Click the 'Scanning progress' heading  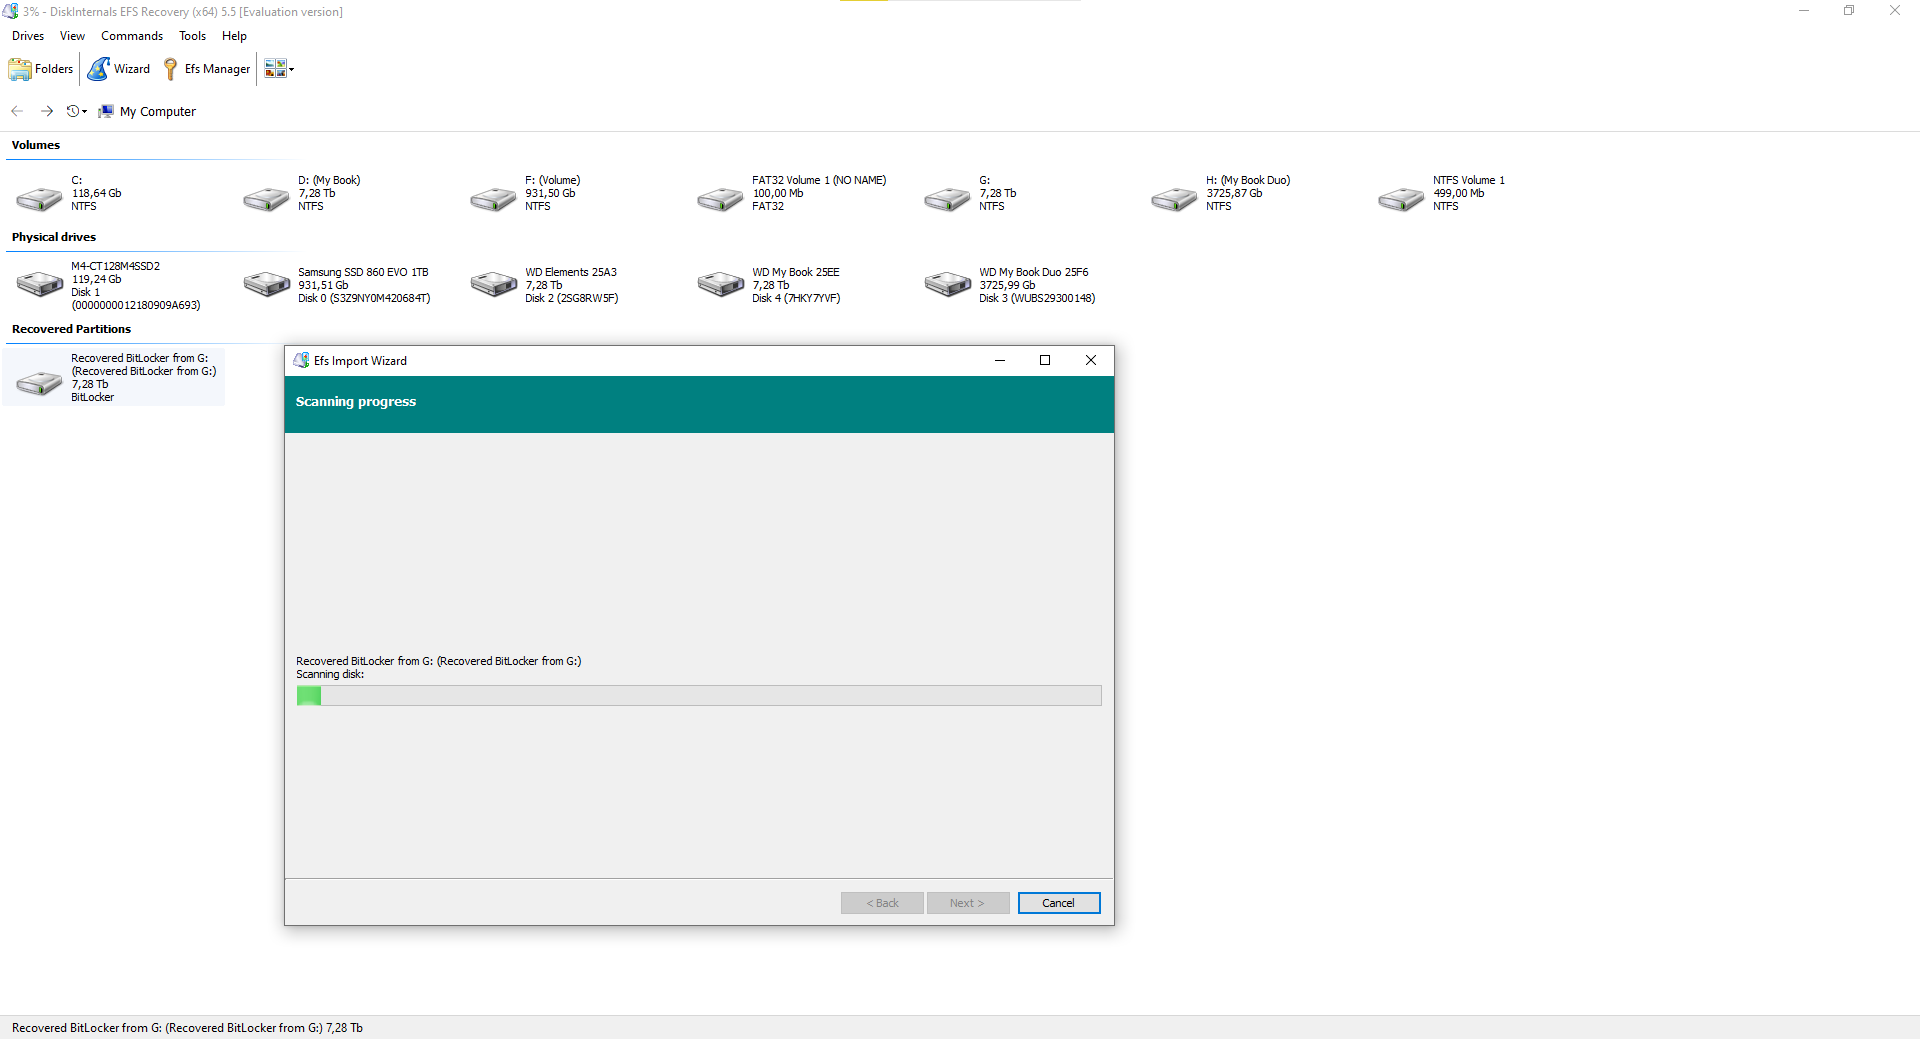(x=356, y=402)
